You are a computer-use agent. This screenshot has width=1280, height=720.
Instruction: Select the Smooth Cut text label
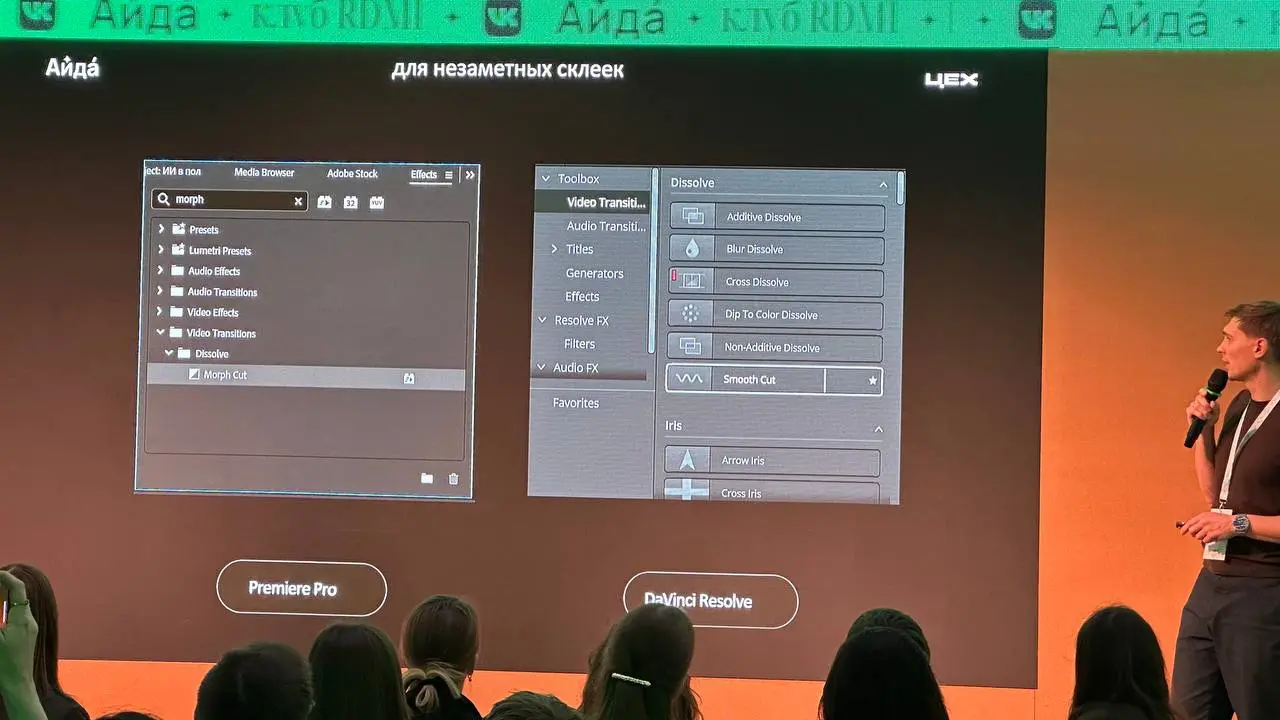749,380
